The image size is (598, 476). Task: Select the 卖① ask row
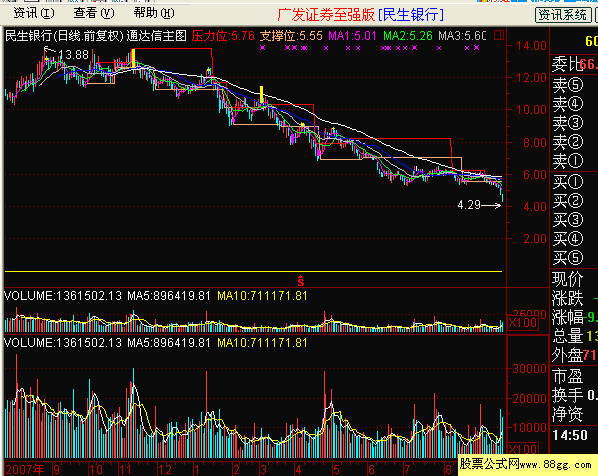pyautogui.click(x=574, y=161)
